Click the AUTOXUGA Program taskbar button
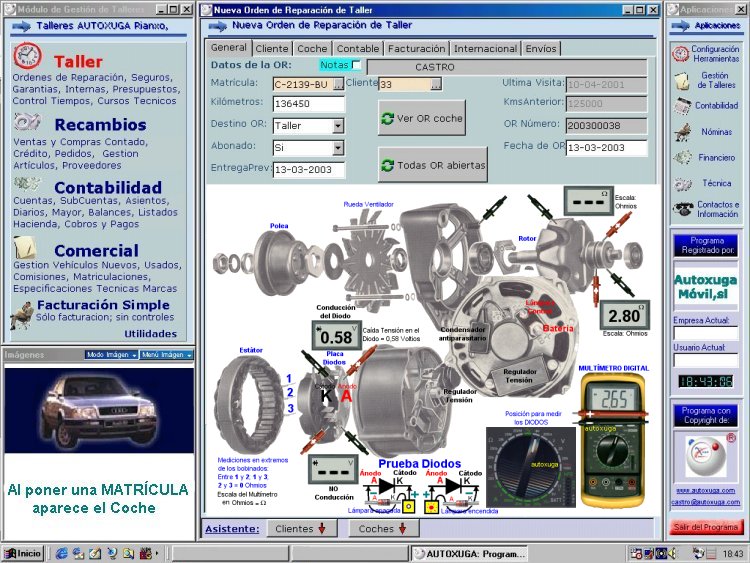This screenshot has width=750, height=563. [x=470, y=554]
